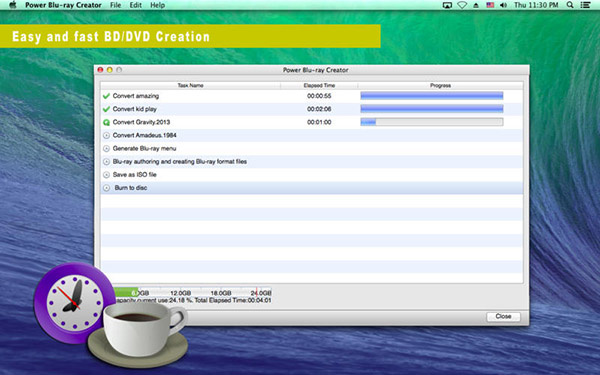The image size is (600, 375).
Task: Click the 18.0GB capacity label
Action: pos(221,293)
